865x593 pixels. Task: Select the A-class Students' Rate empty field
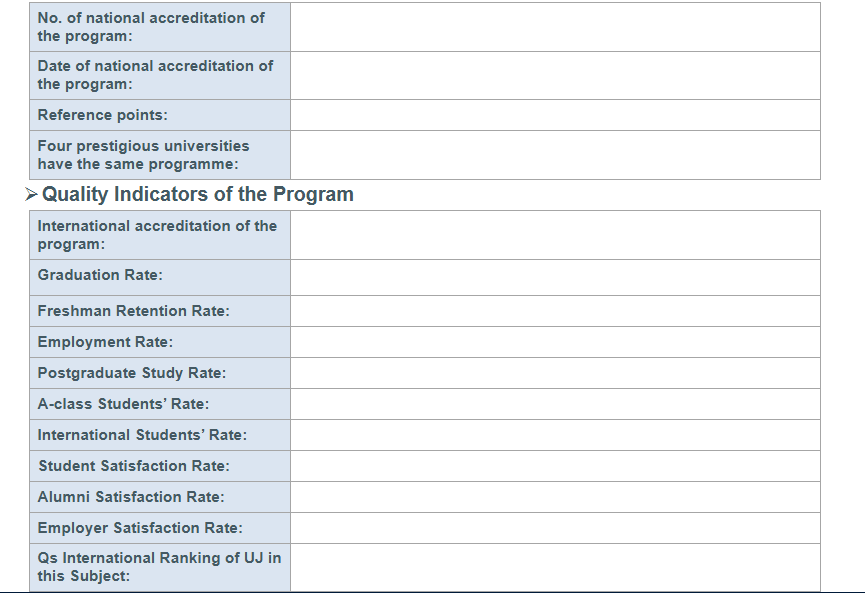[x=555, y=404]
